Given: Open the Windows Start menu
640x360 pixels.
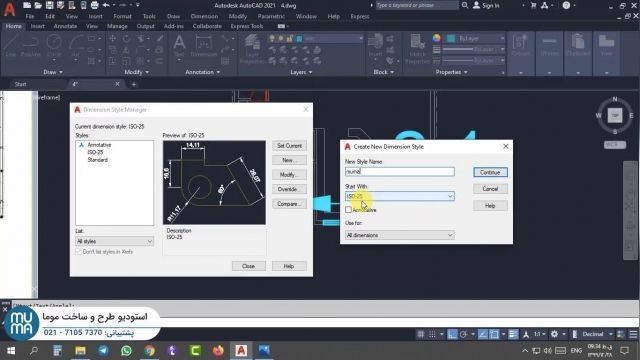Looking at the screenshot, I should tap(11, 350).
